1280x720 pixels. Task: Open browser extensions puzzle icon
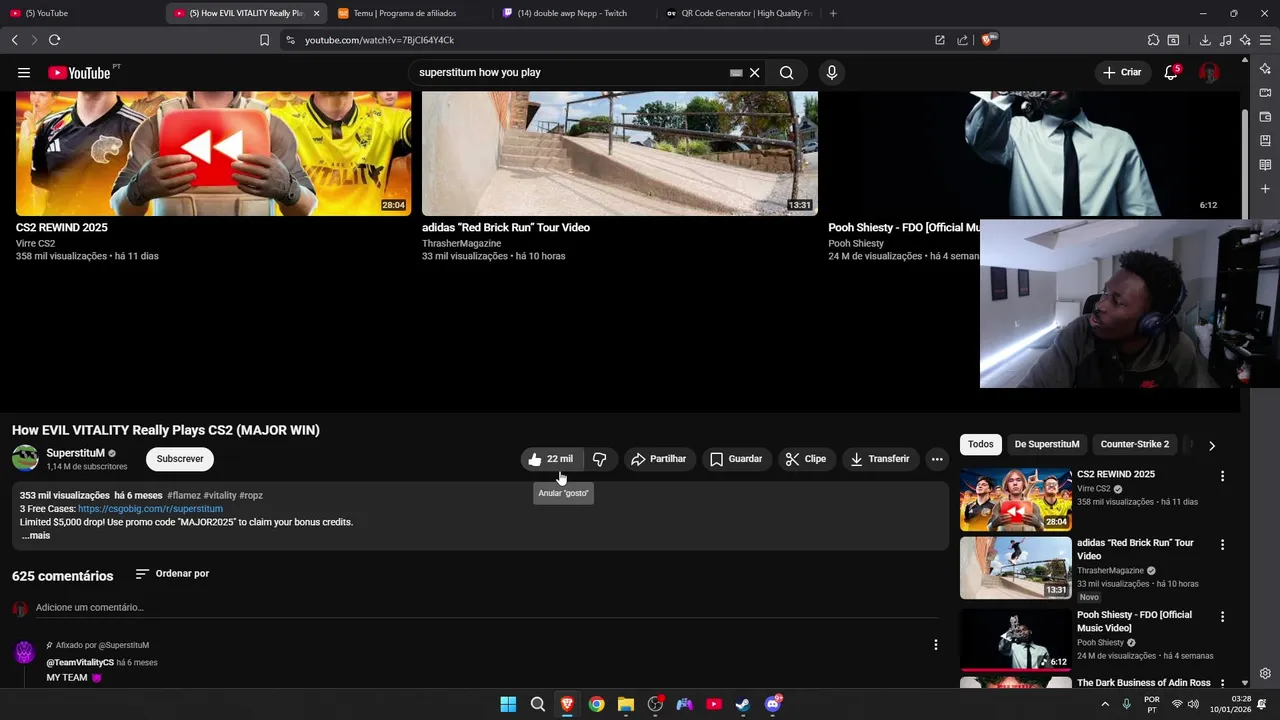pos(1153,40)
